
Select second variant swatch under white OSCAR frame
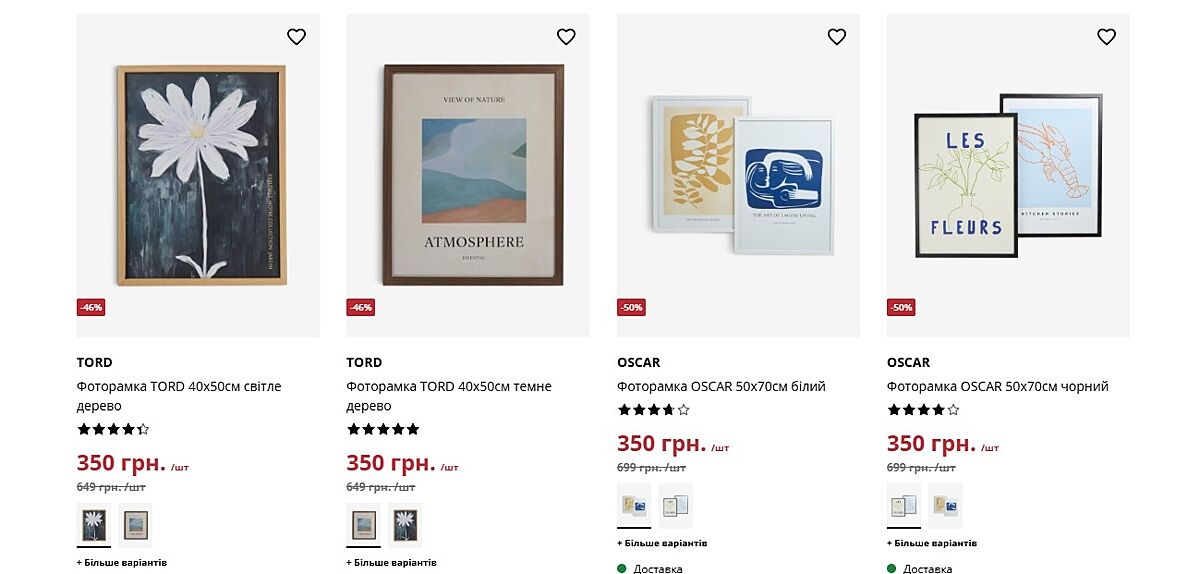pos(675,506)
